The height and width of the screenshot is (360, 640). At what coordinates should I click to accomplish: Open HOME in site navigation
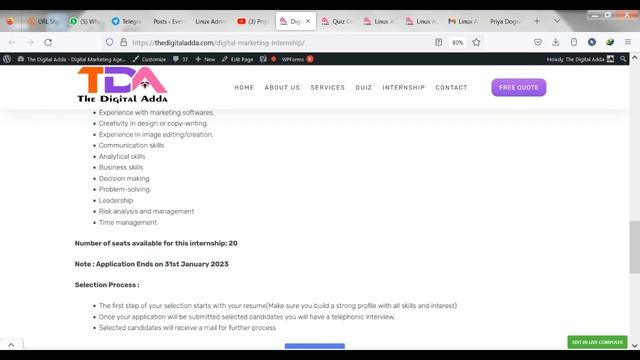click(244, 87)
